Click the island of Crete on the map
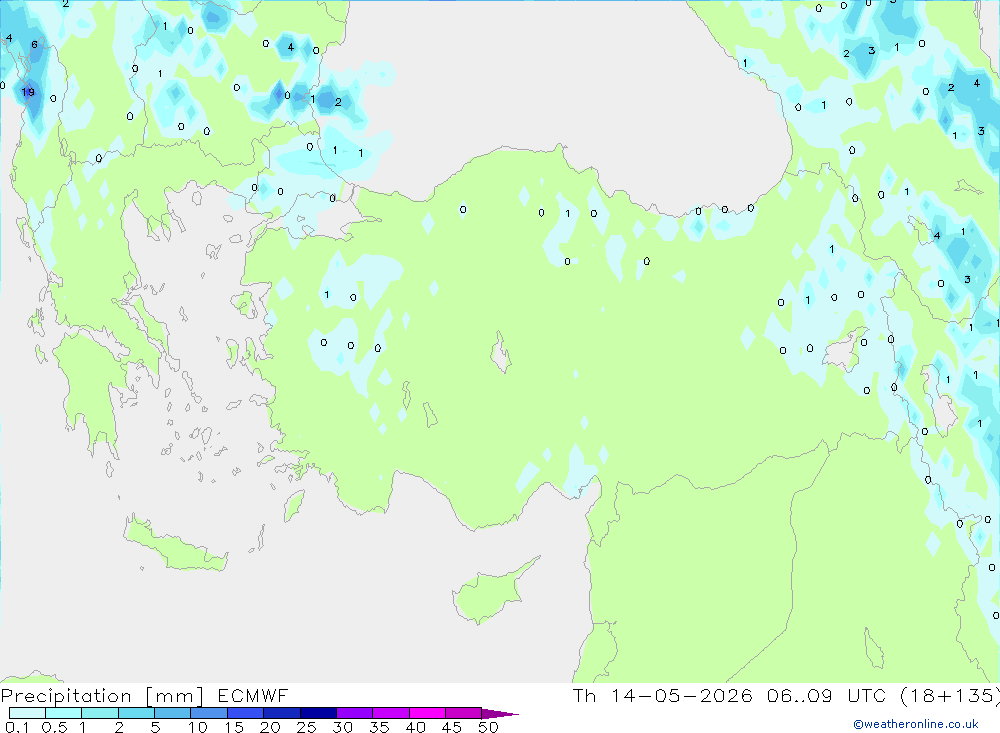 (x=175, y=544)
